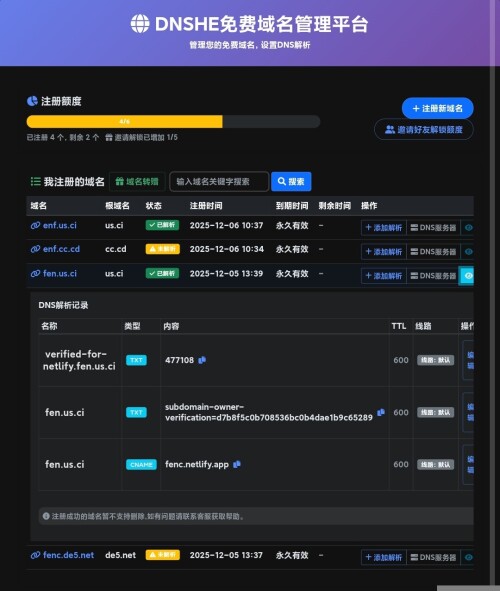This screenshot has width=500, height=591.
Task: Add a DNS record for fen.us.ci
Action: pos(384,276)
